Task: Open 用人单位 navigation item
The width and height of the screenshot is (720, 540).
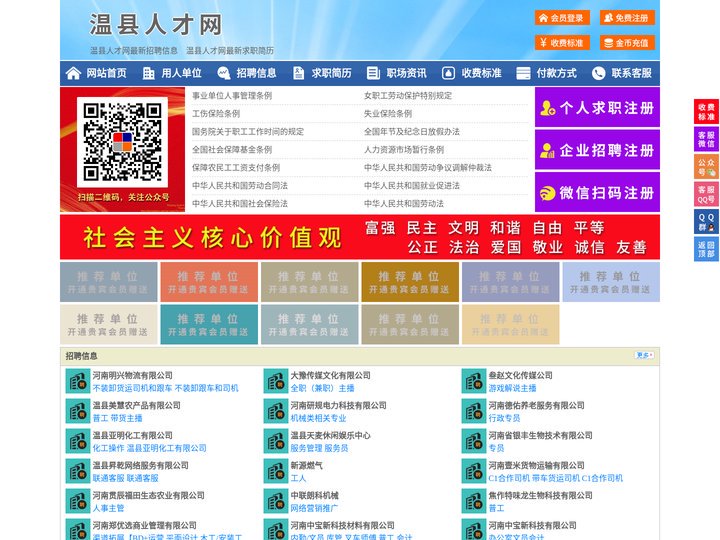Action: pos(181,73)
